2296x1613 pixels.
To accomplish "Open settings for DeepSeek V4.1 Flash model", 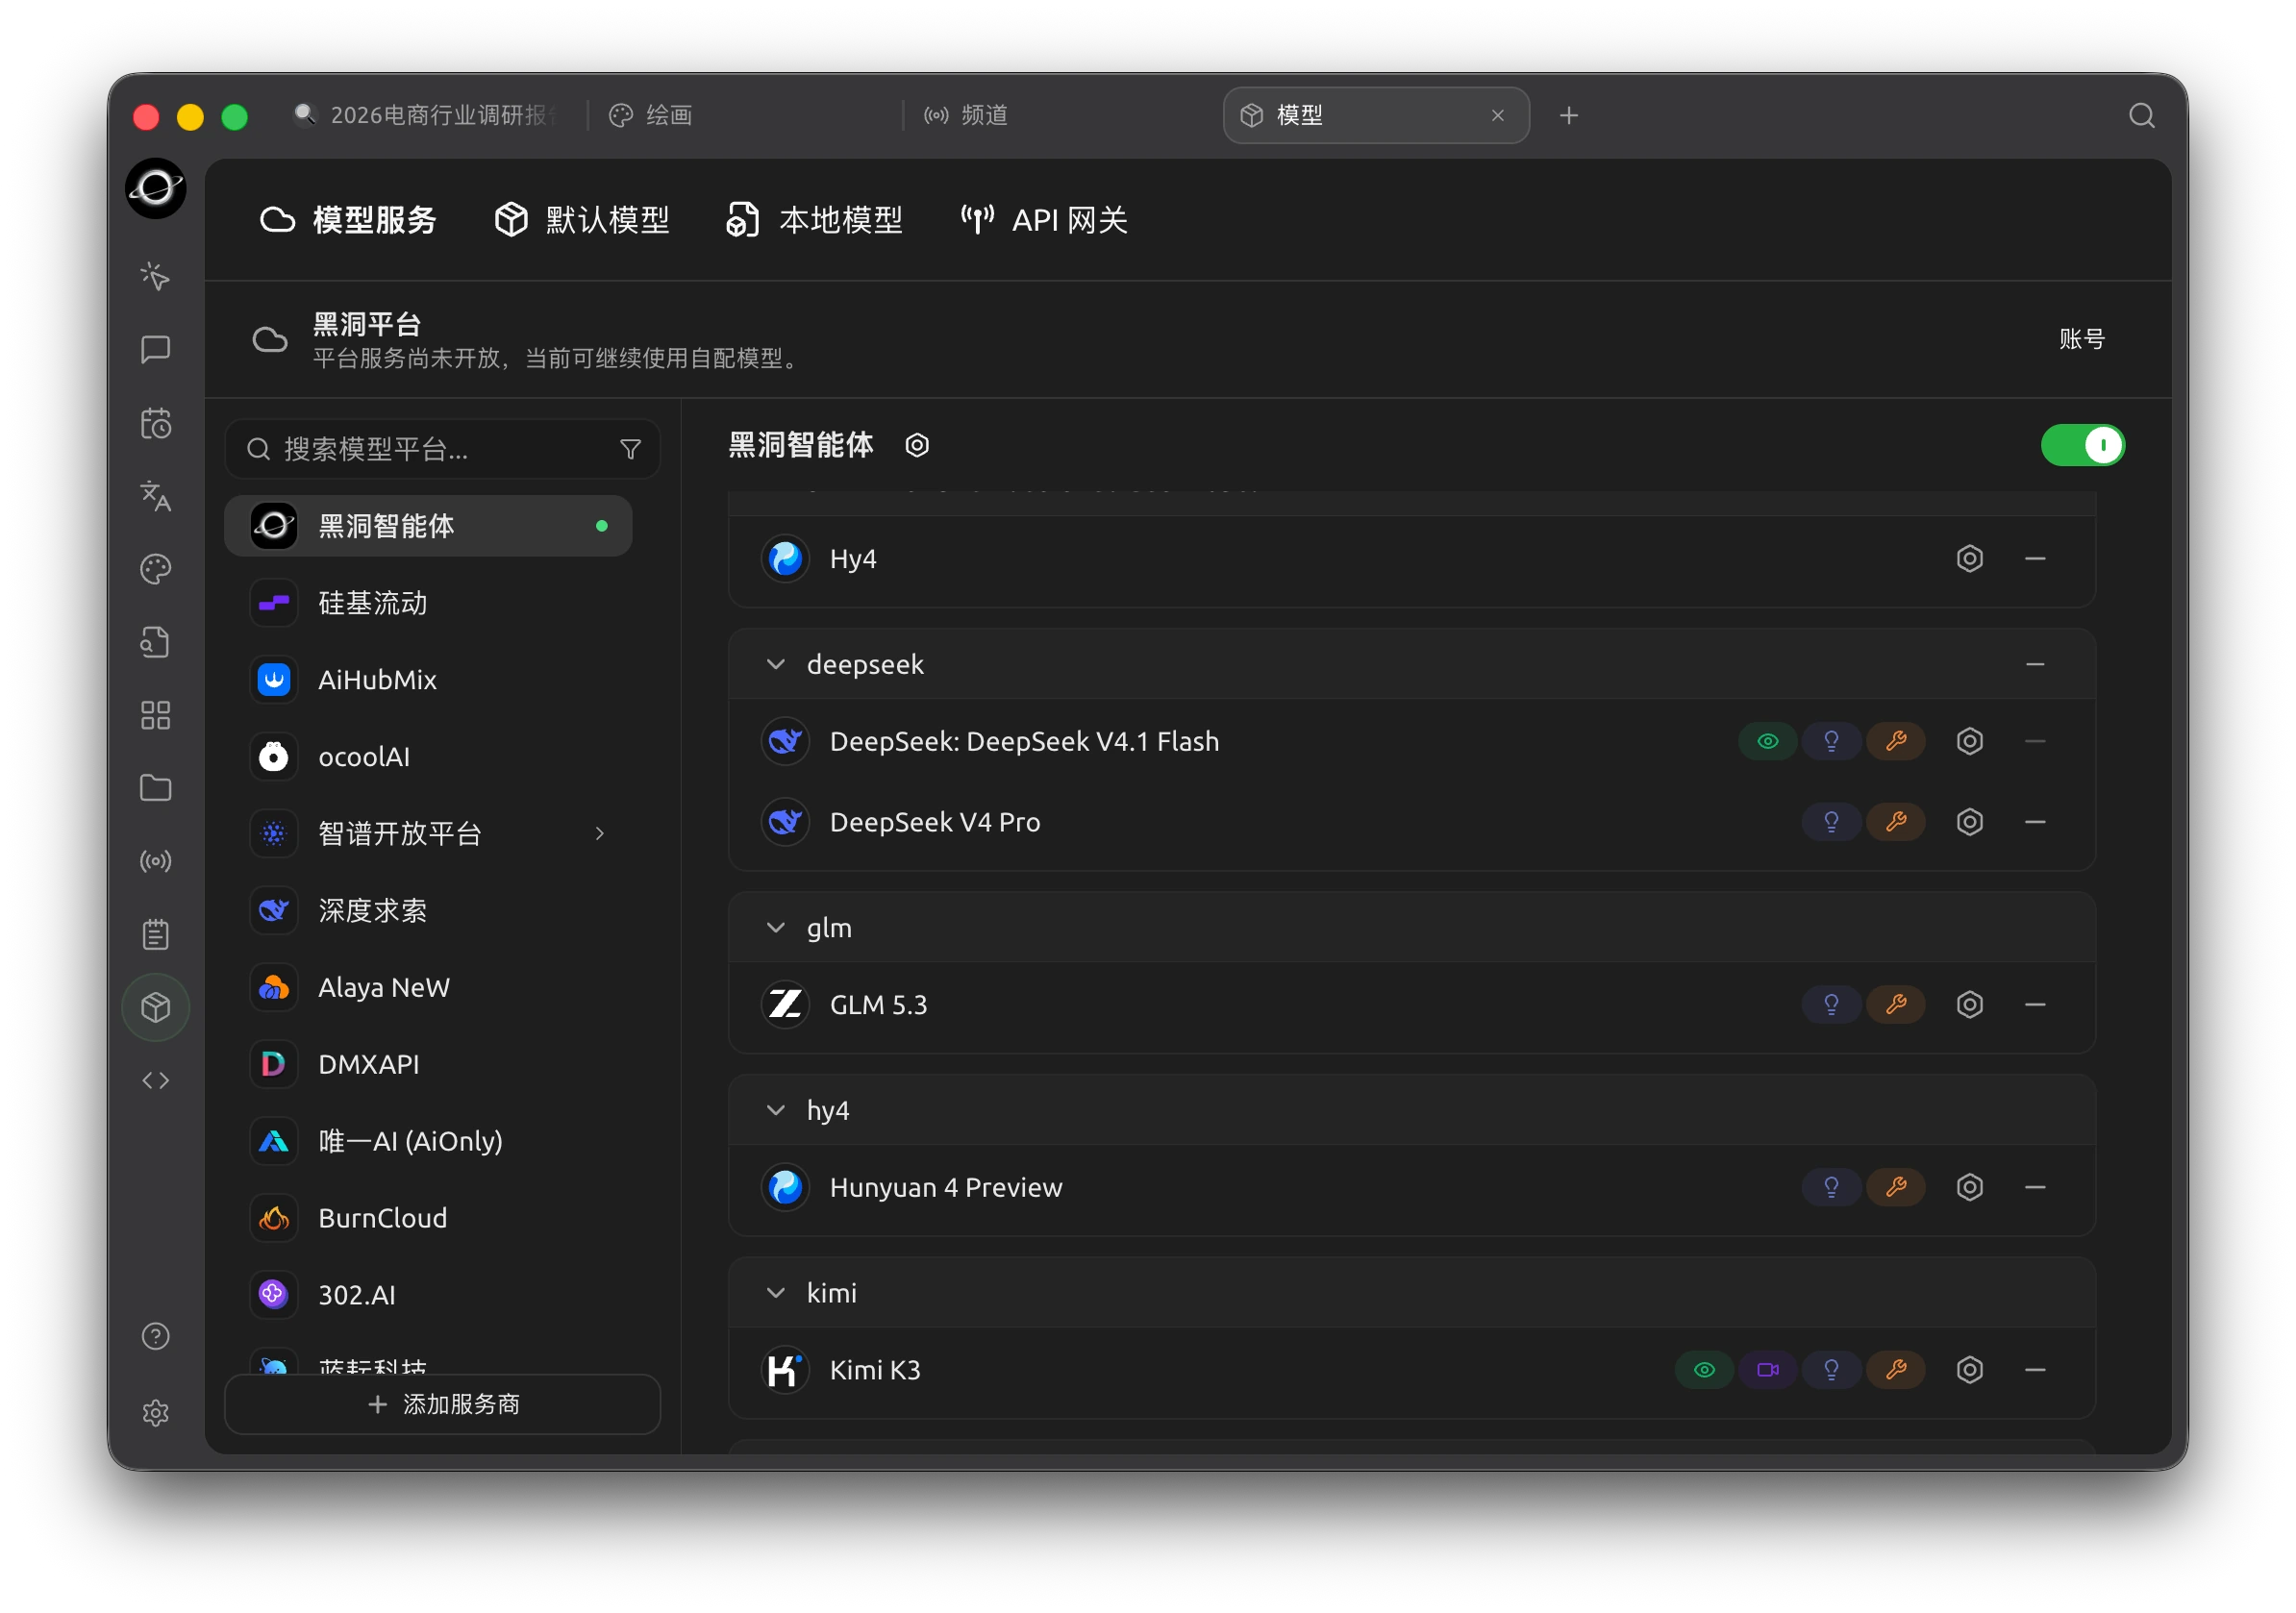I will pos(1969,741).
